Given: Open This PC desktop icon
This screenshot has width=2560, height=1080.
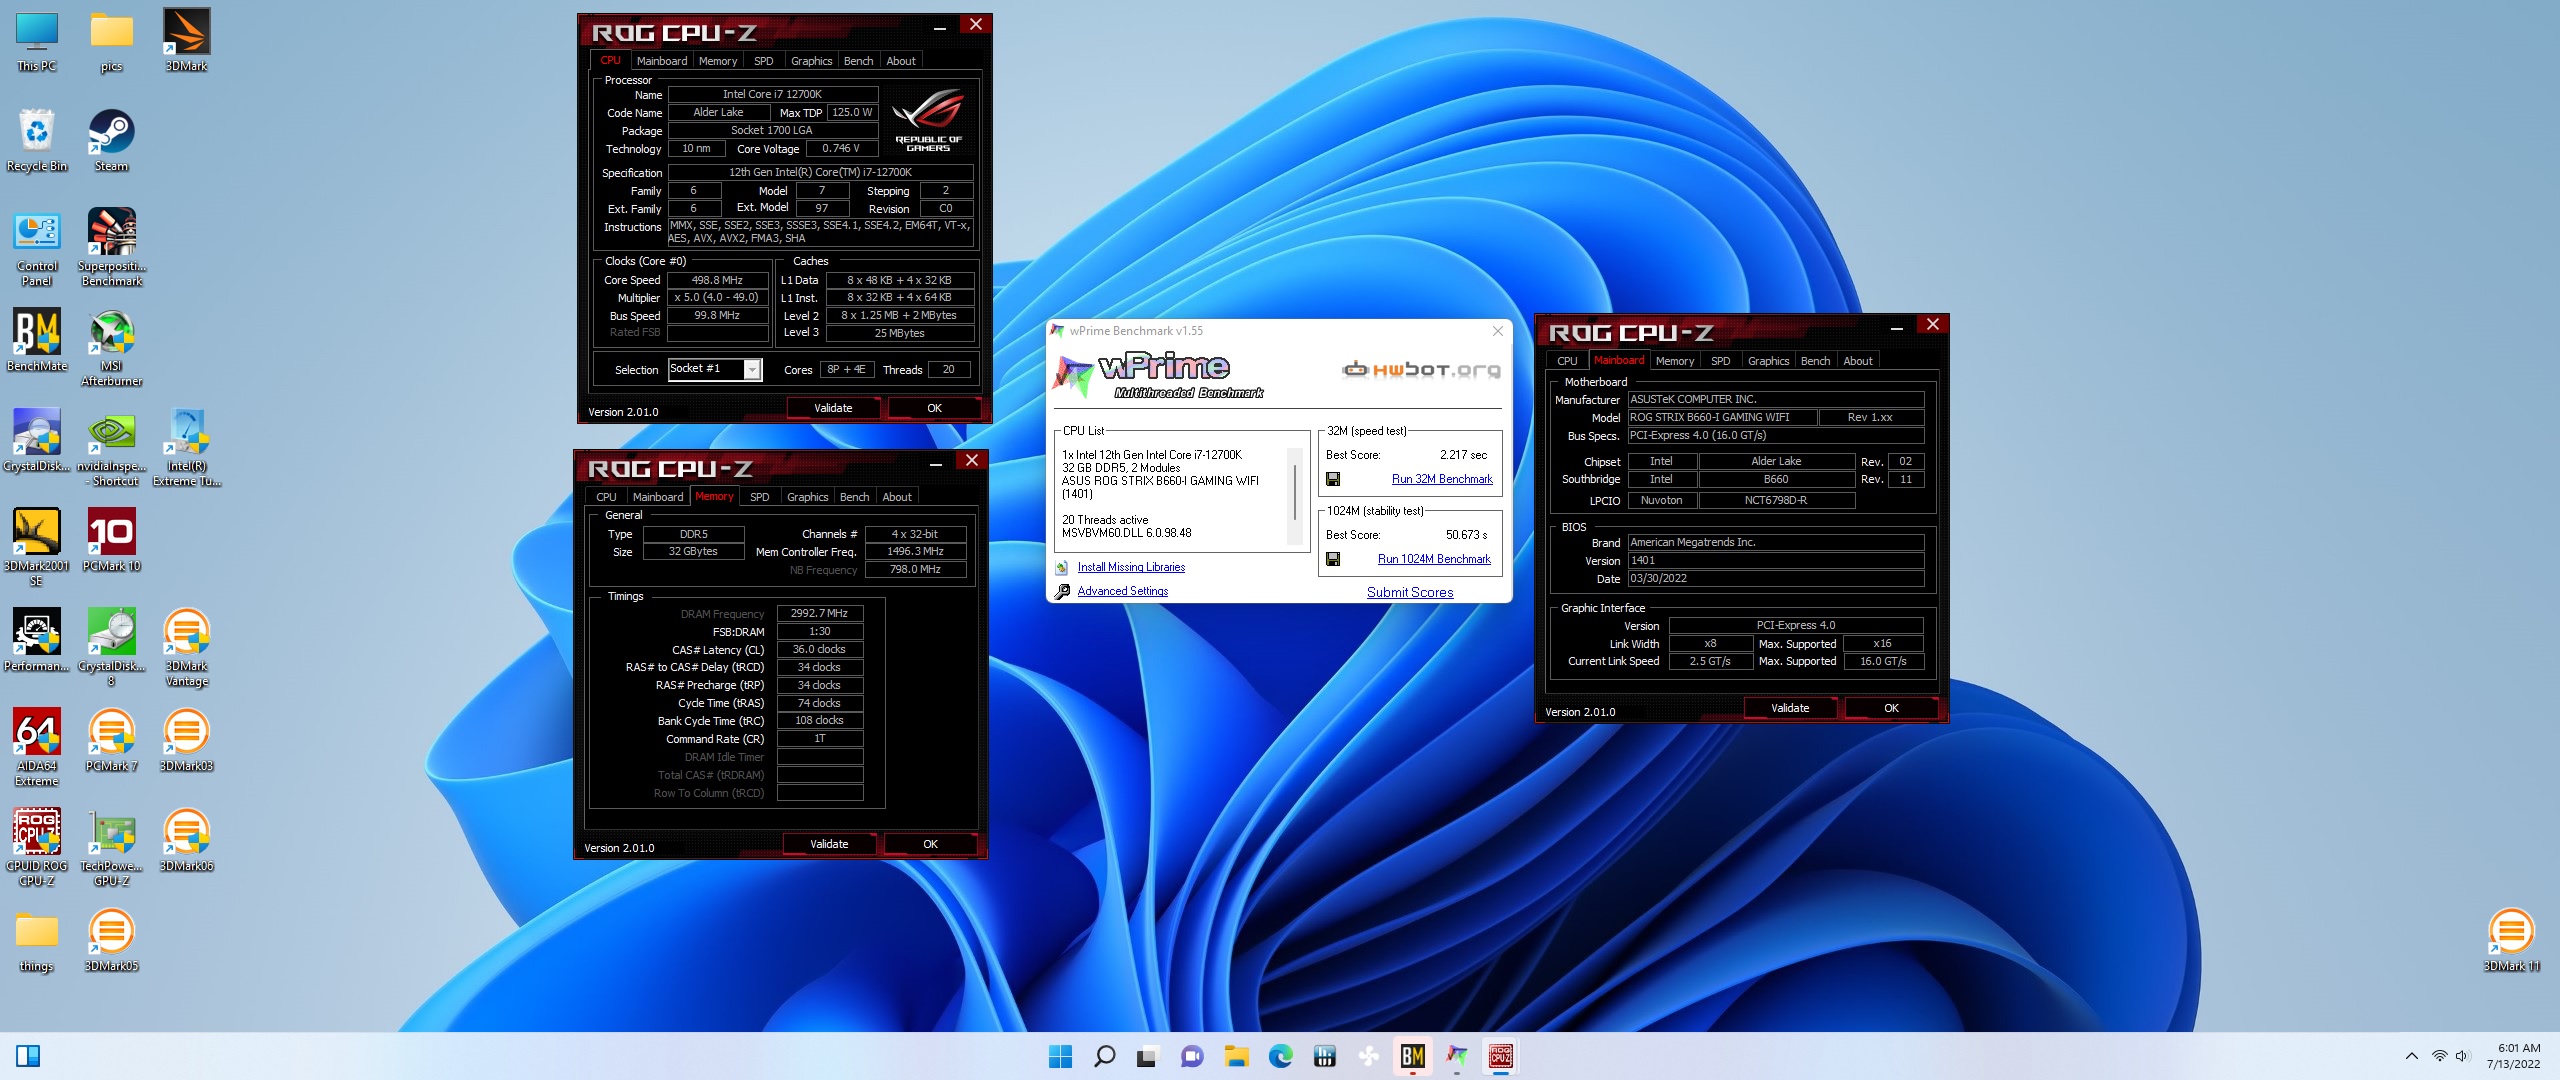Looking at the screenshot, I should pyautogui.click(x=37, y=40).
